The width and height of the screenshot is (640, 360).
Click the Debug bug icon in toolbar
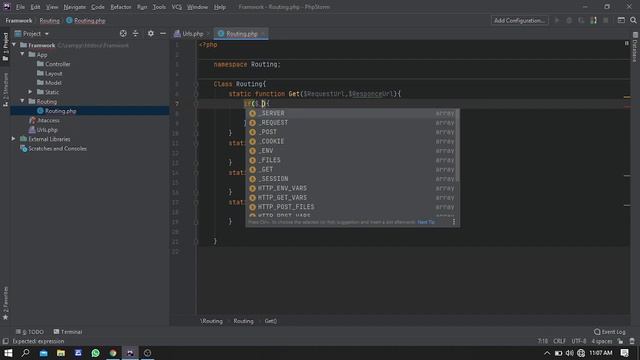569,20
